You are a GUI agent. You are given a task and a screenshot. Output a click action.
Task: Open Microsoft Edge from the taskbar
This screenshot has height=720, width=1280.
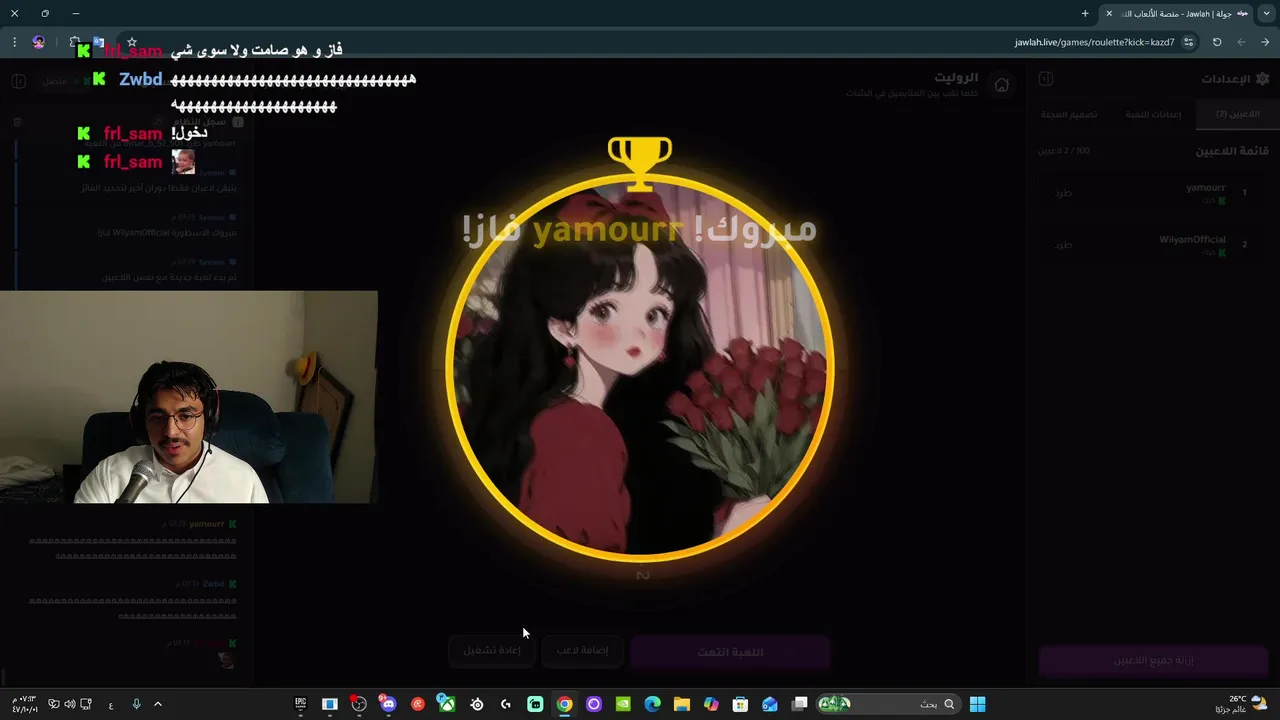[652, 704]
